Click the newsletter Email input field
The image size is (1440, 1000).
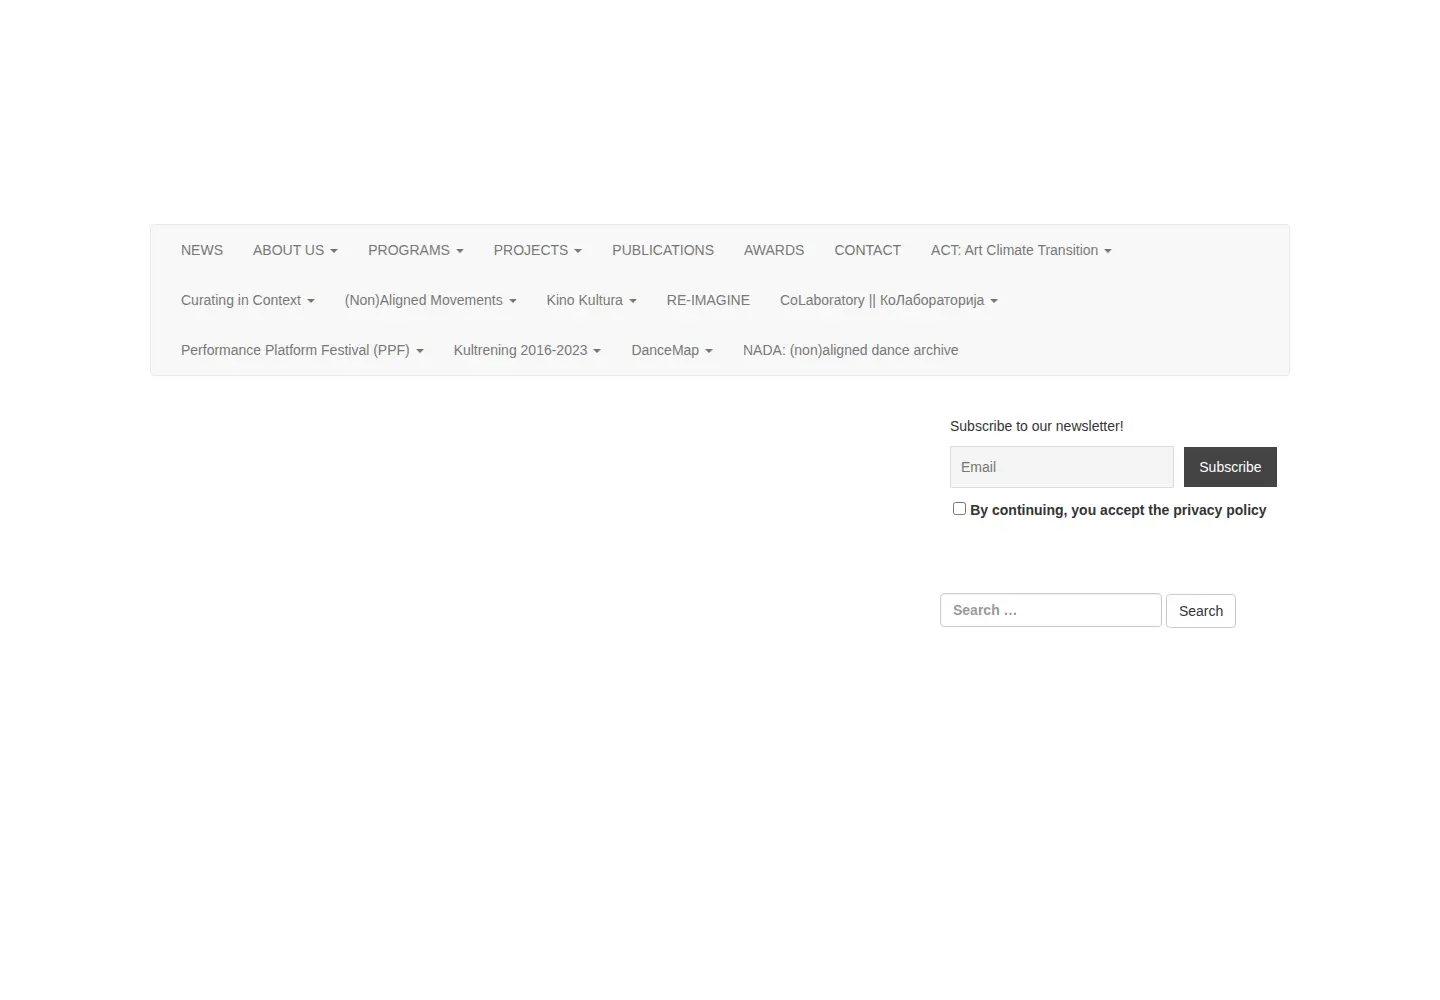point(1062,467)
